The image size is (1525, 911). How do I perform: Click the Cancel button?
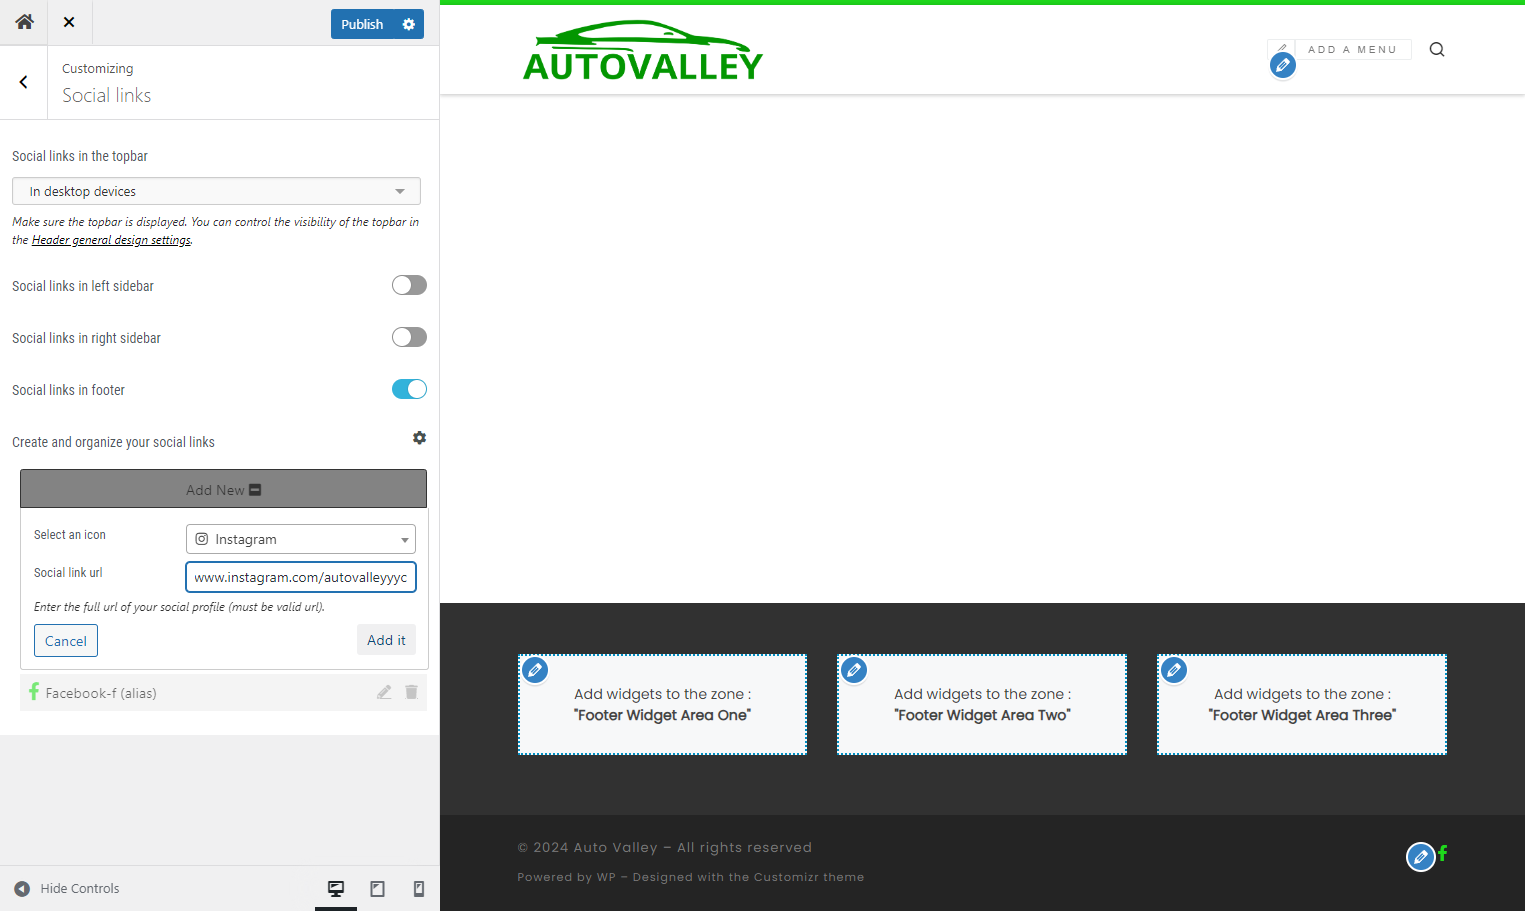[x=66, y=641]
